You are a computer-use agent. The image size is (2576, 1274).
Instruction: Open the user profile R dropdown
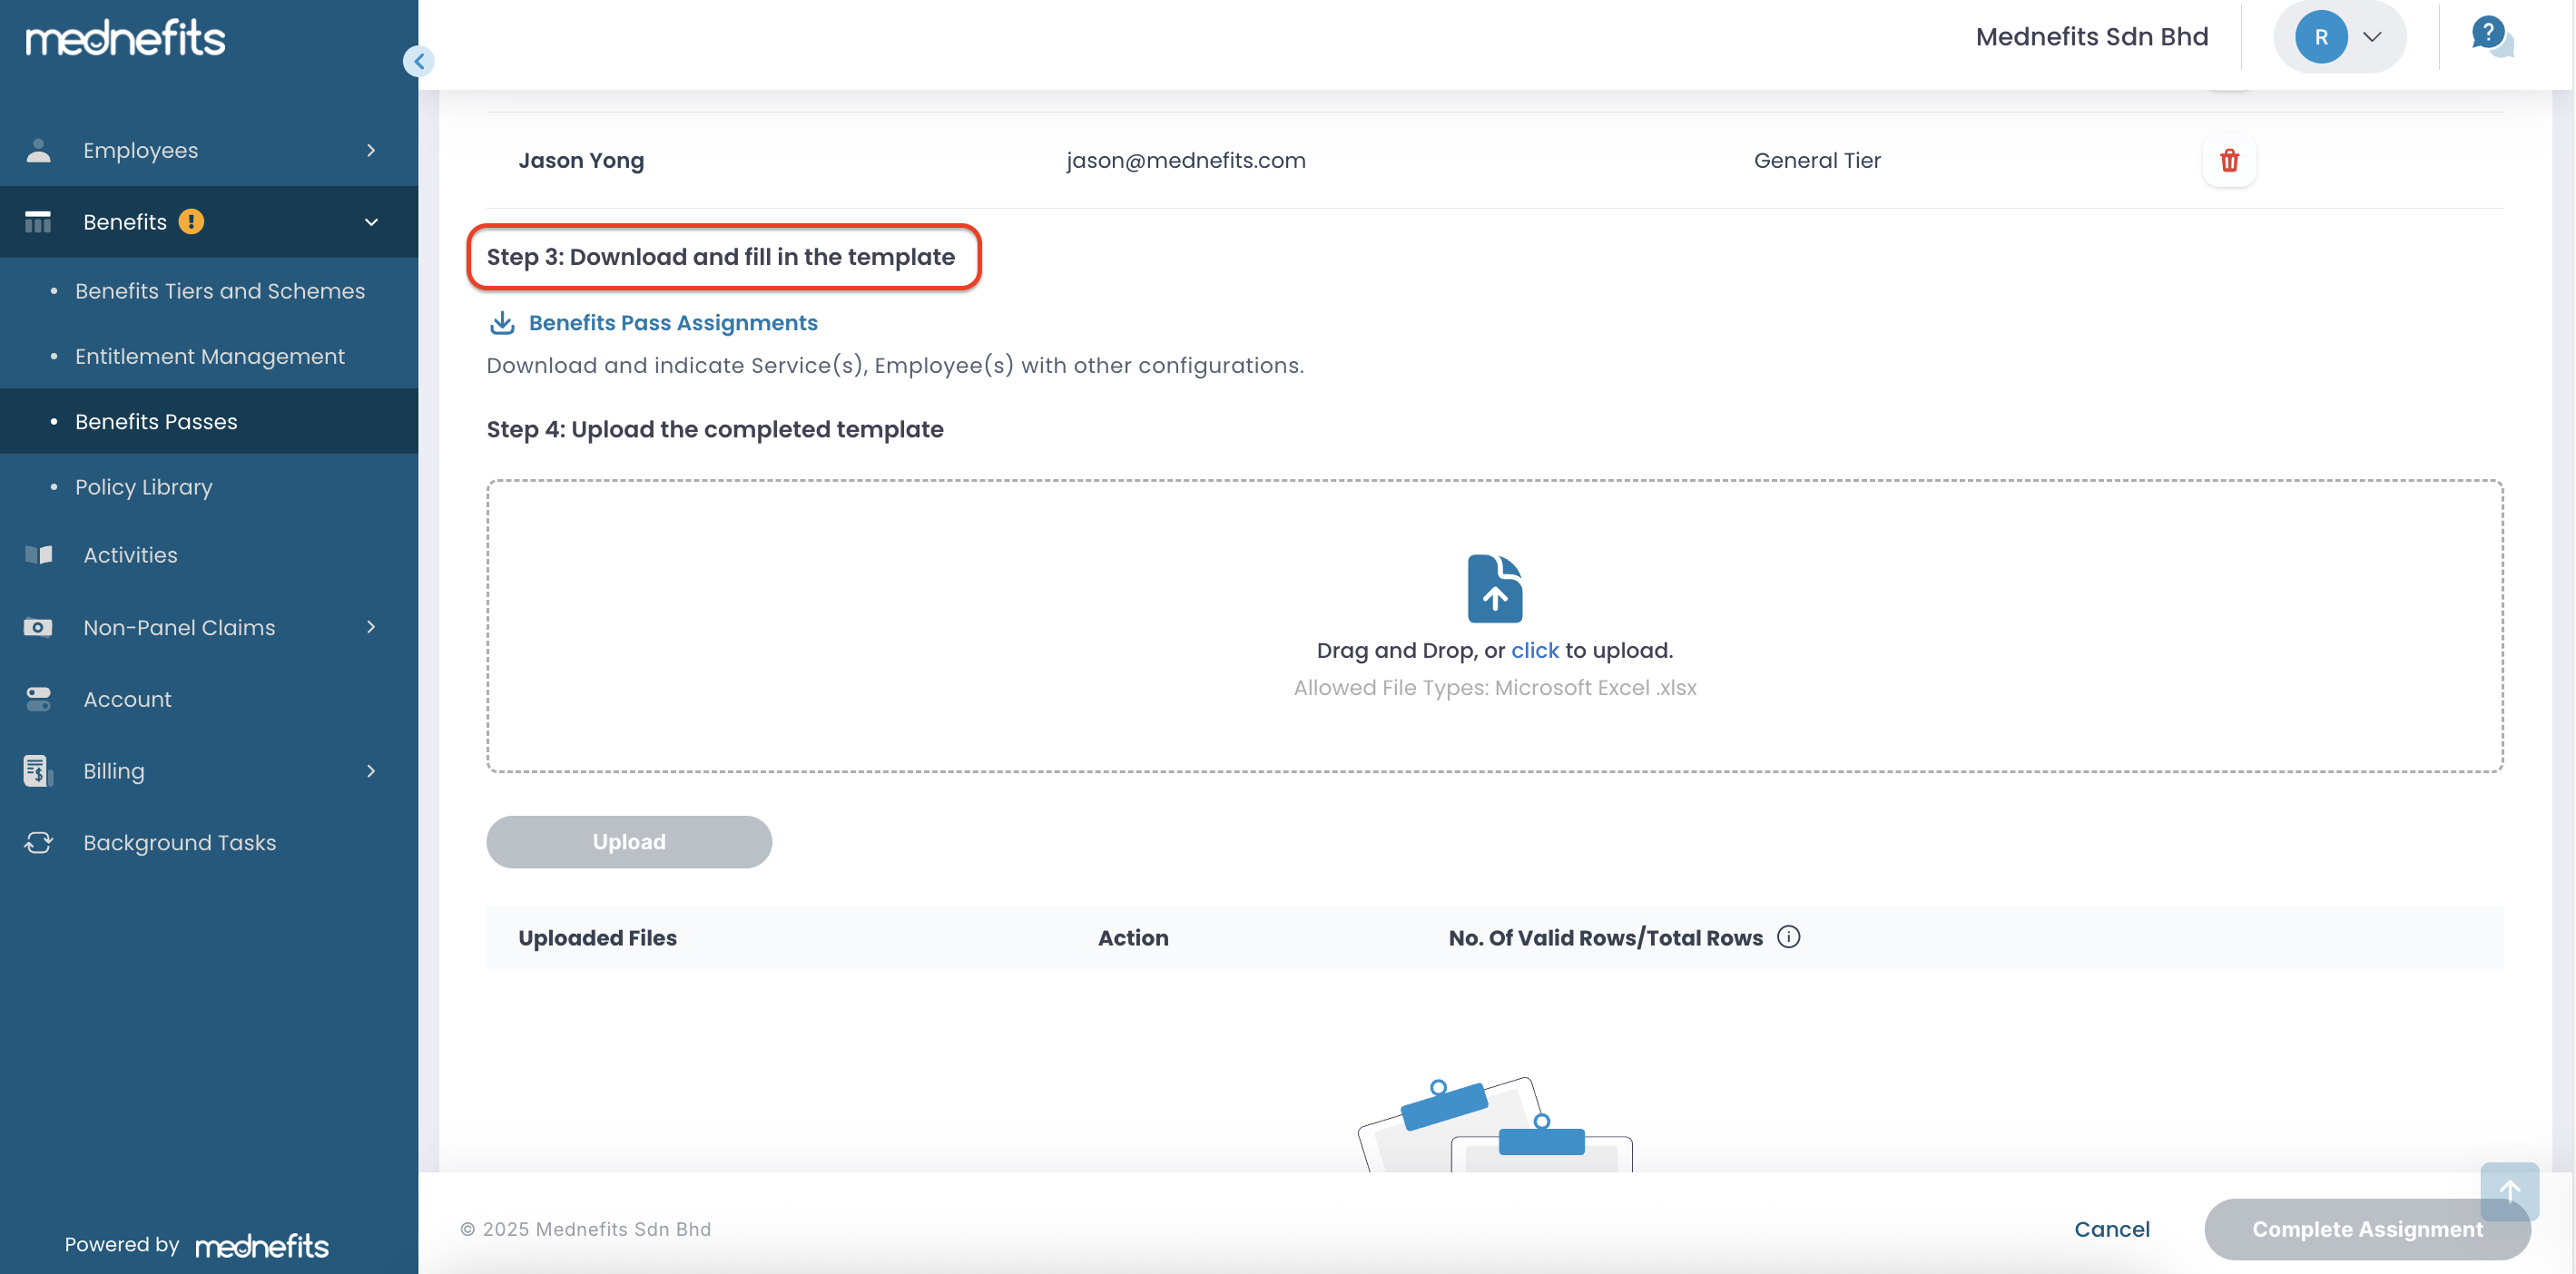tap(2339, 37)
